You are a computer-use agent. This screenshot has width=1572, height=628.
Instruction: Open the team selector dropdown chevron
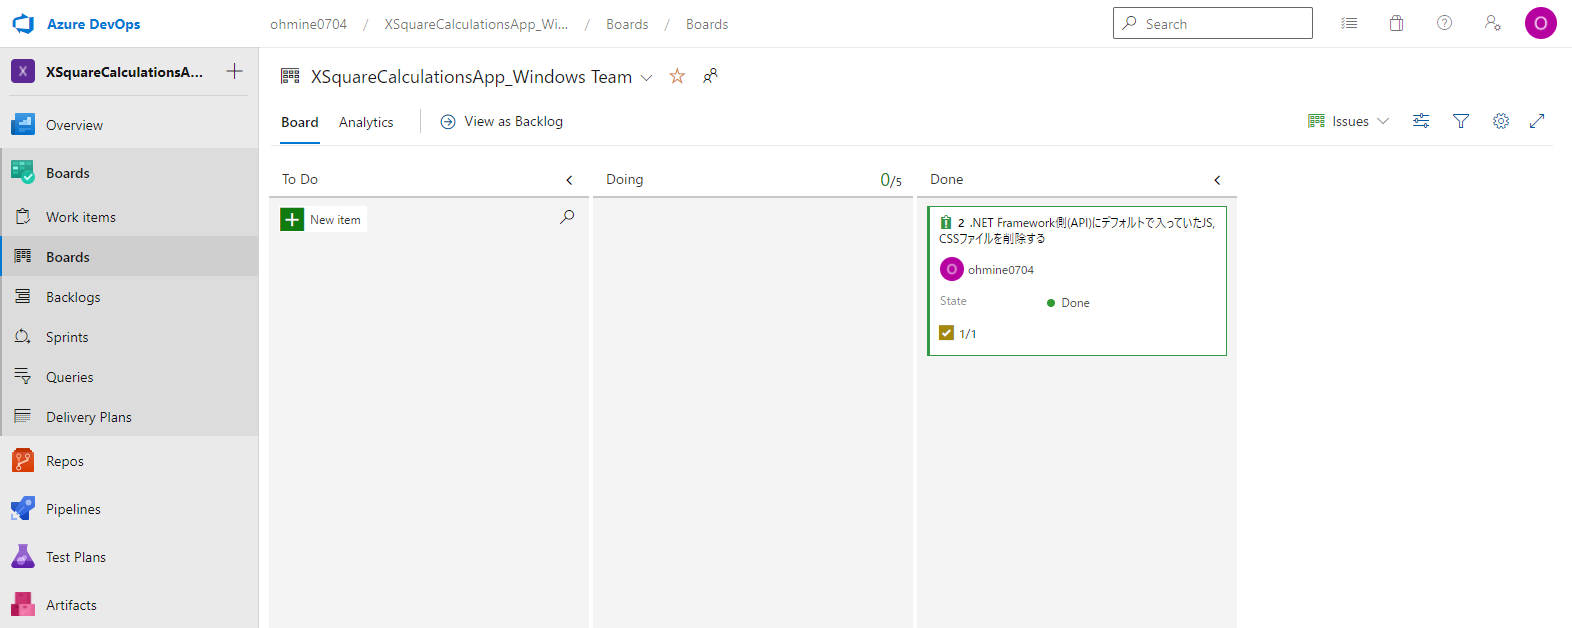point(647,78)
